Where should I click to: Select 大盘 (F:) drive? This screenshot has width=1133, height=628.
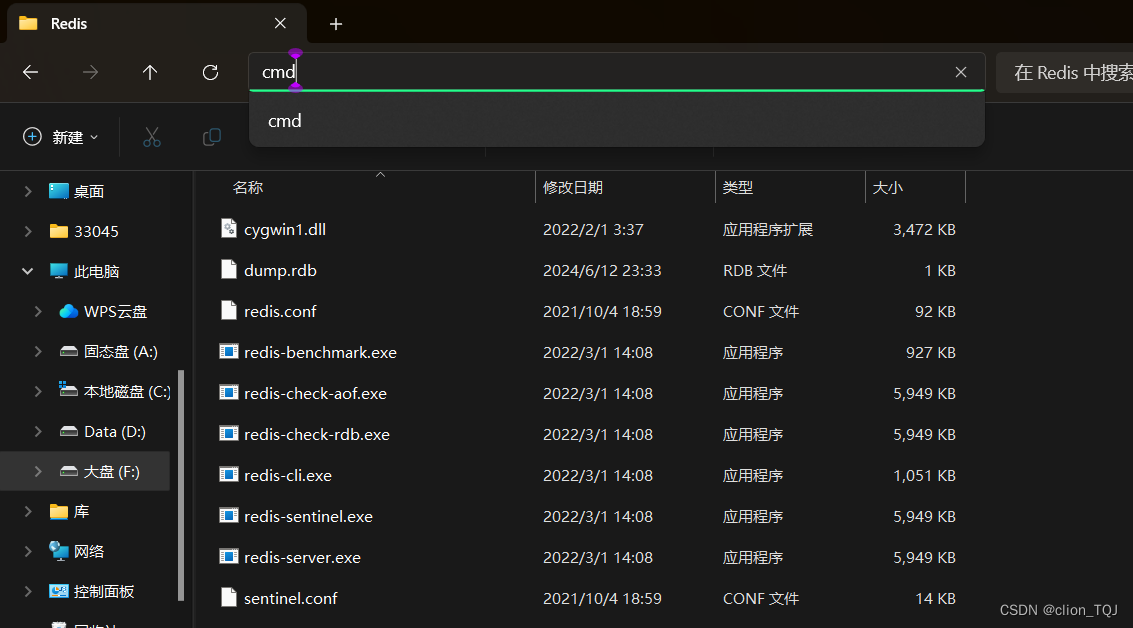click(100, 472)
